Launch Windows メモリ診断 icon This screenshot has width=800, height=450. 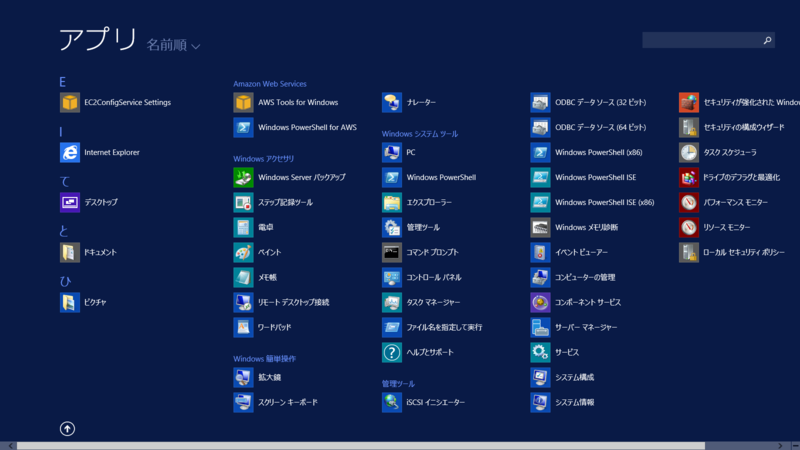coord(540,228)
